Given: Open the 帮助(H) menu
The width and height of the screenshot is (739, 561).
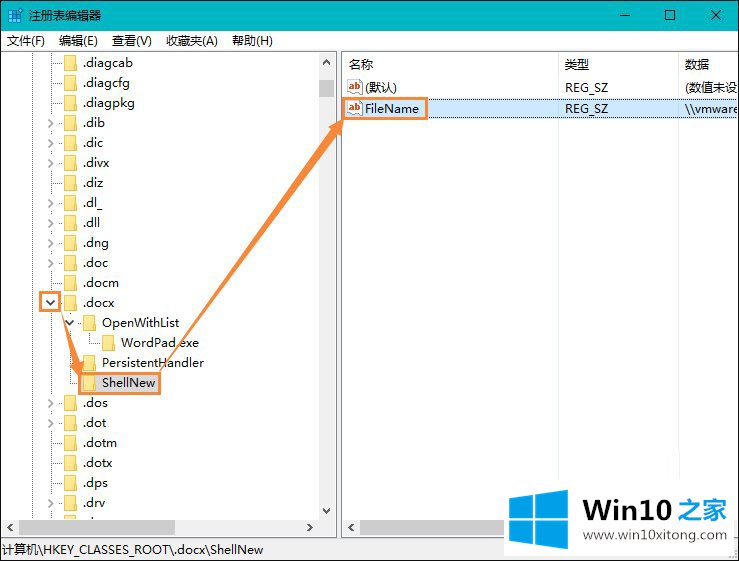Looking at the screenshot, I should [252, 41].
